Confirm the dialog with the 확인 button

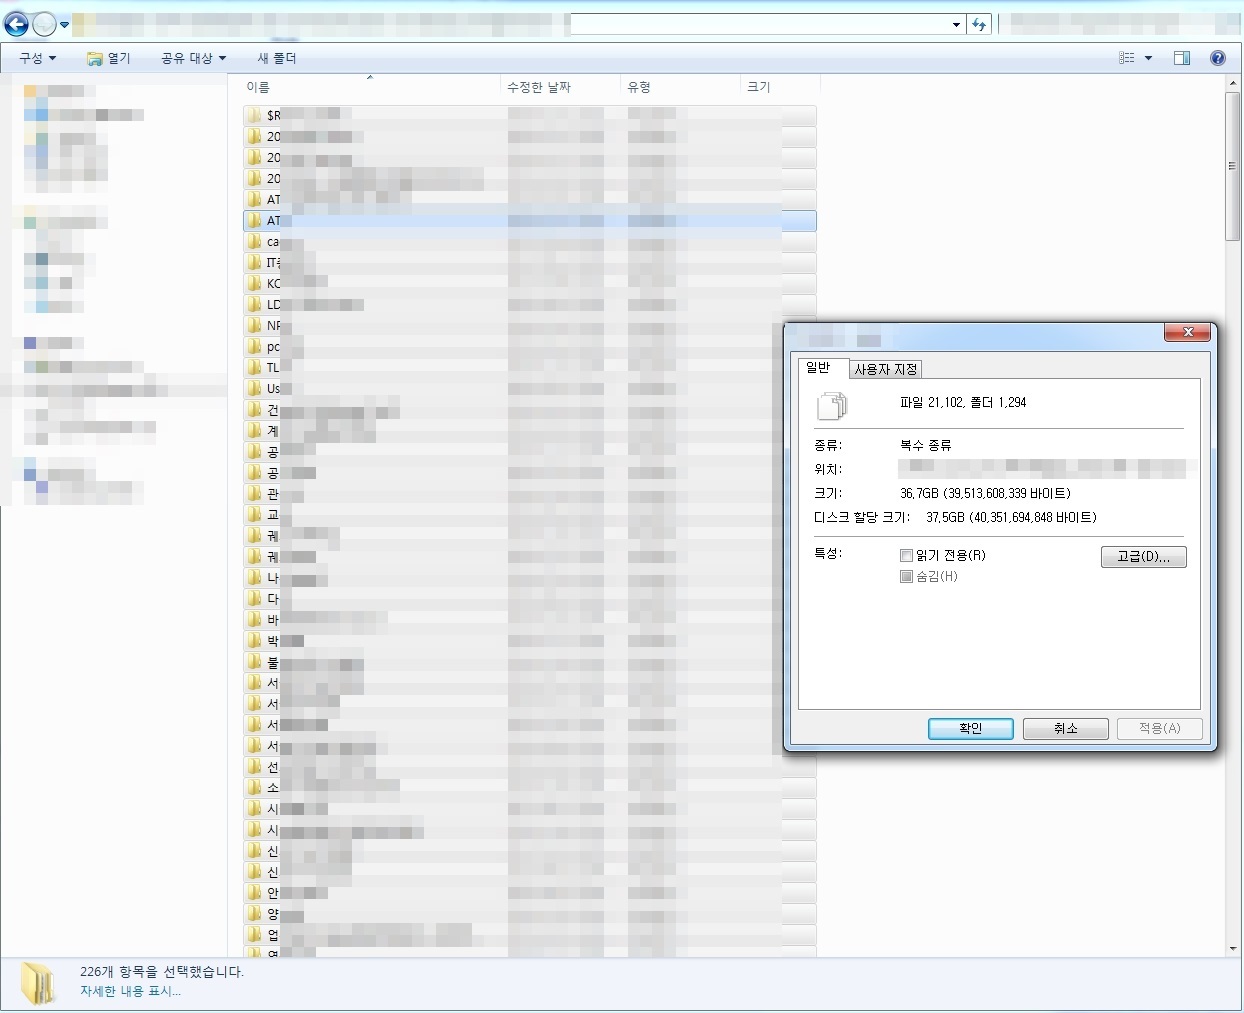click(x=971, y=728)
